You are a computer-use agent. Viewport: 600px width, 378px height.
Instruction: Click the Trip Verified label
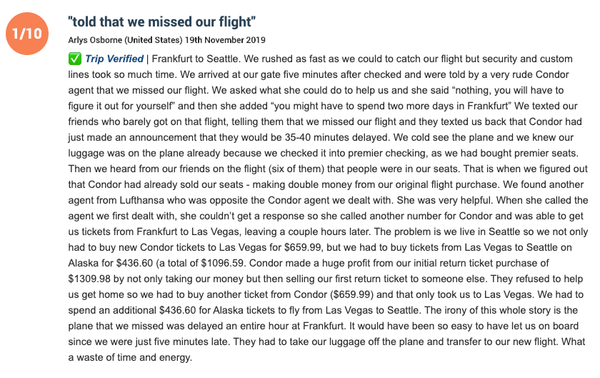pyautogui.click(x=114, y=59)
